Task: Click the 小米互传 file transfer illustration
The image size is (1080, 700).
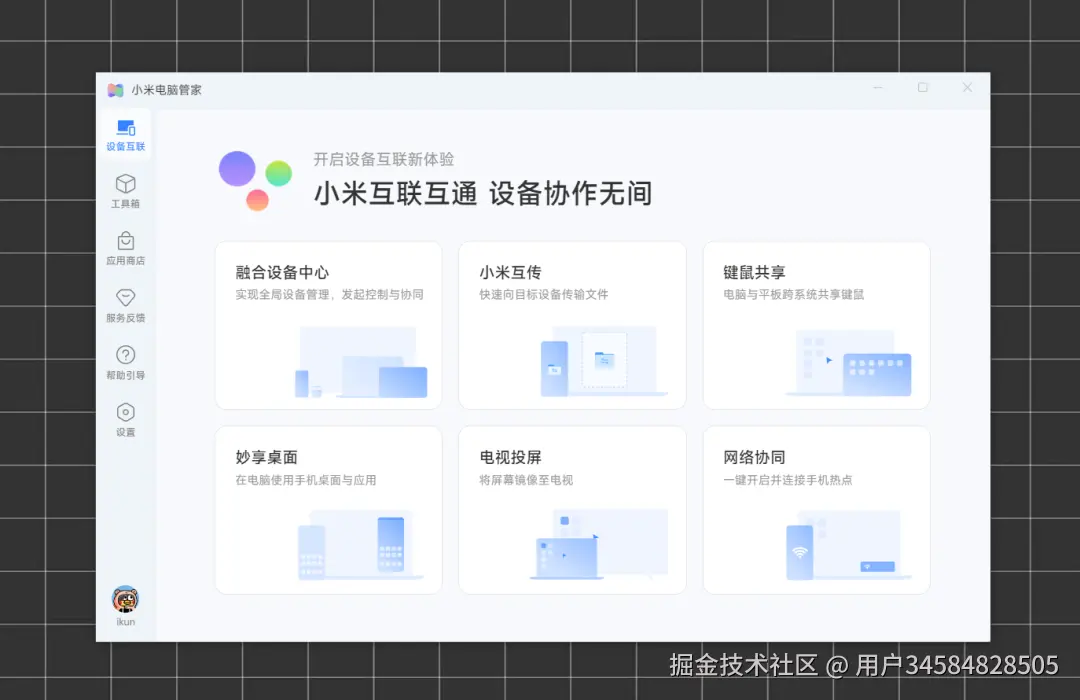Action: point(604,362)
